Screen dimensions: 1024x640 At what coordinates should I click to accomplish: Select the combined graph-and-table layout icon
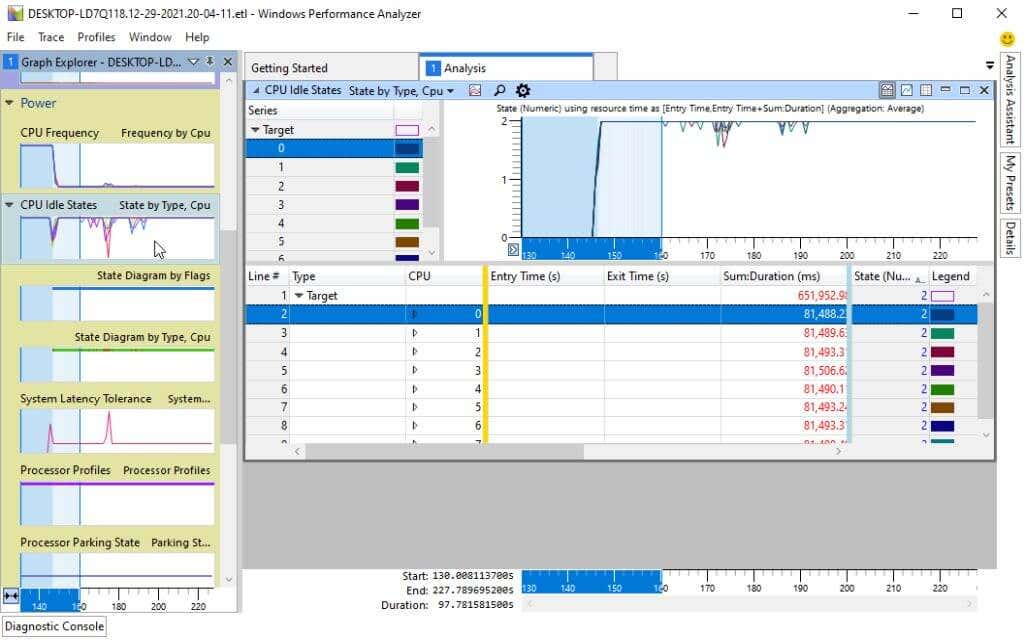coord(887,90)
